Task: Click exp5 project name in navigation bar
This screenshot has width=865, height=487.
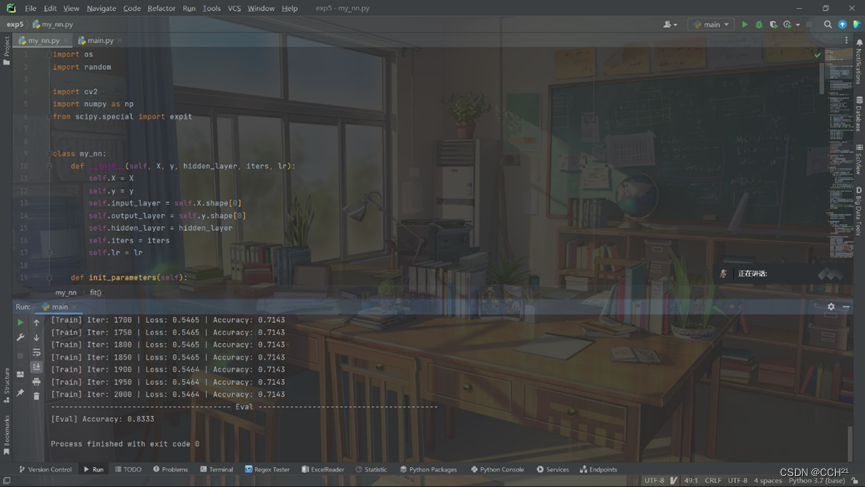Action: (15, 24)
